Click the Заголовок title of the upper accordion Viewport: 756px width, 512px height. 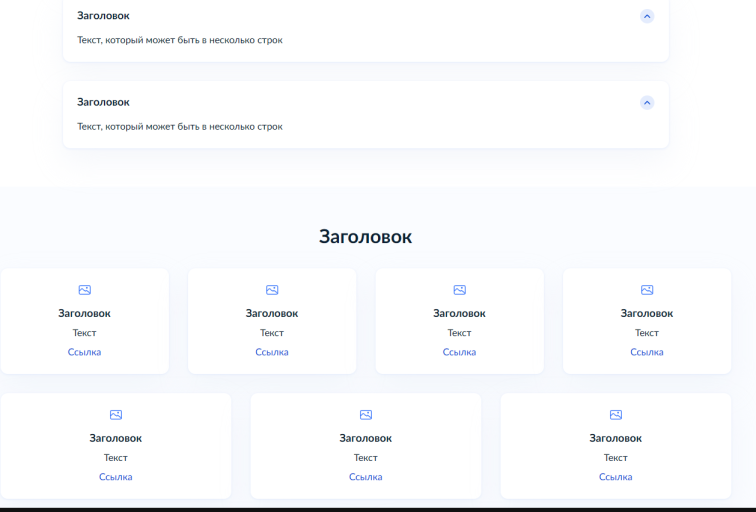(x=103, y=16)
